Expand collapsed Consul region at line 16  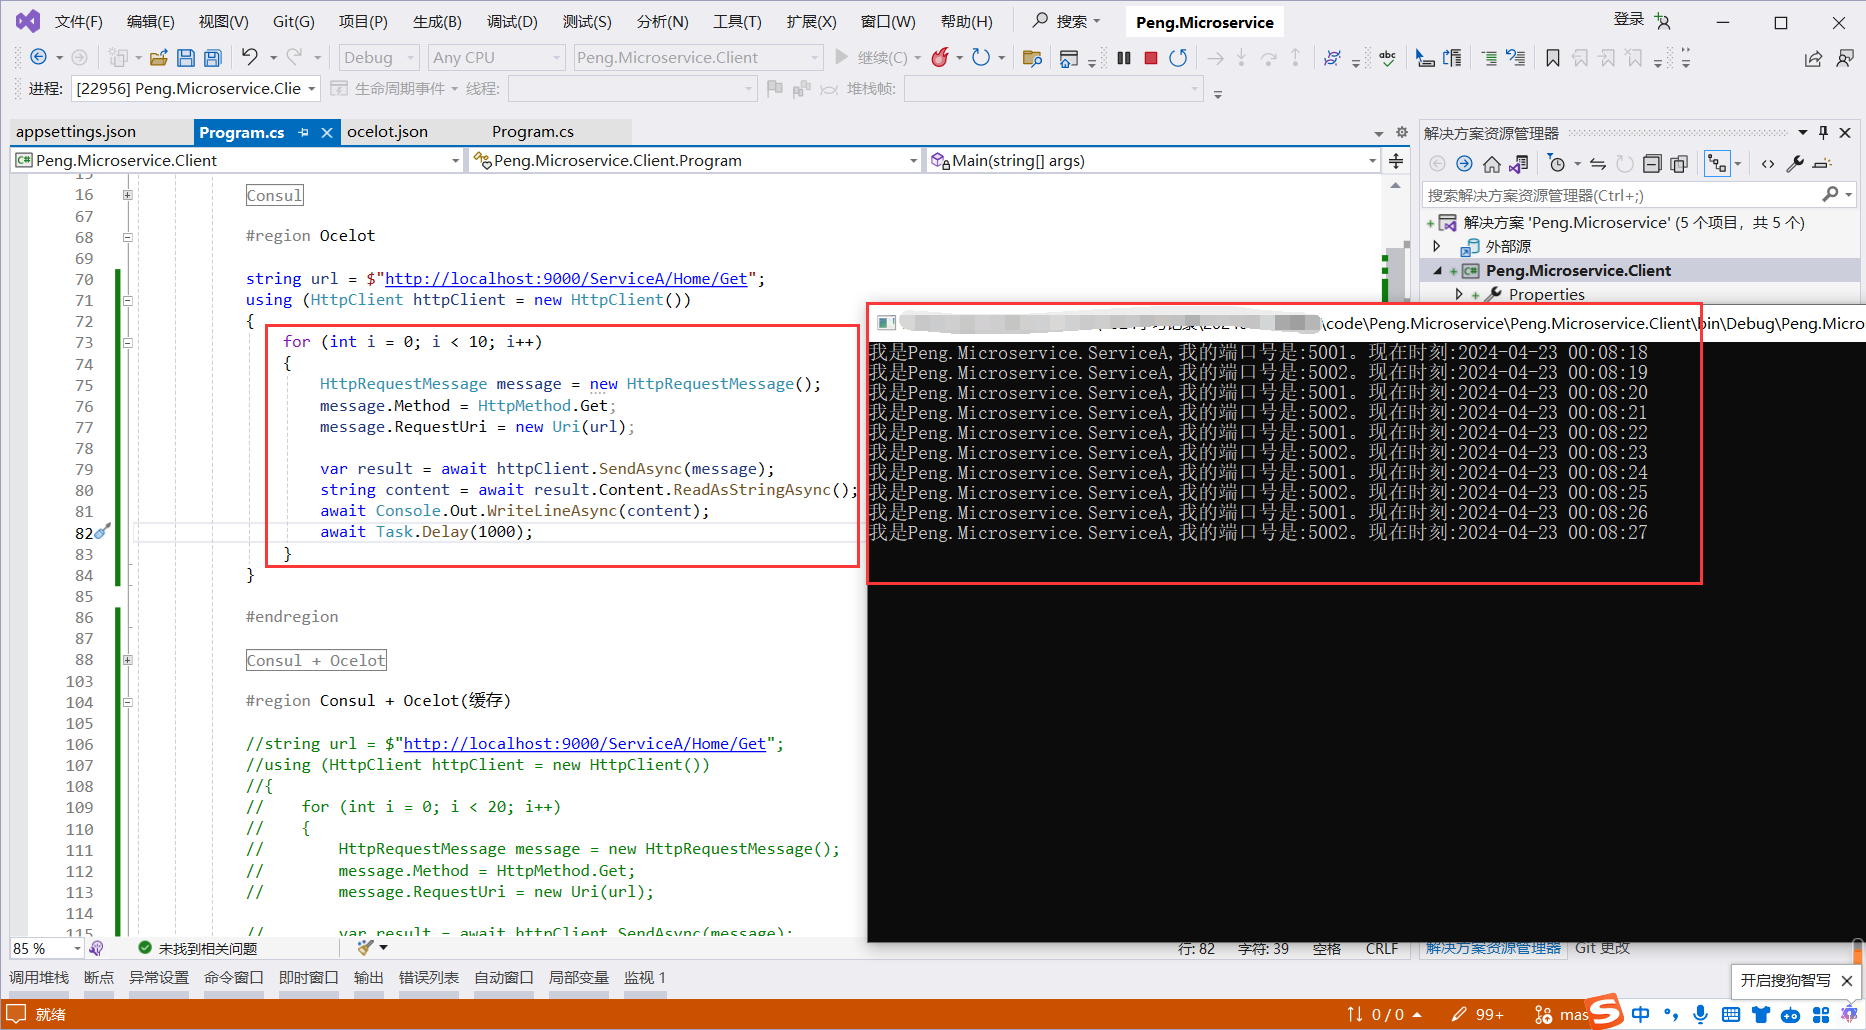point(128,195)
